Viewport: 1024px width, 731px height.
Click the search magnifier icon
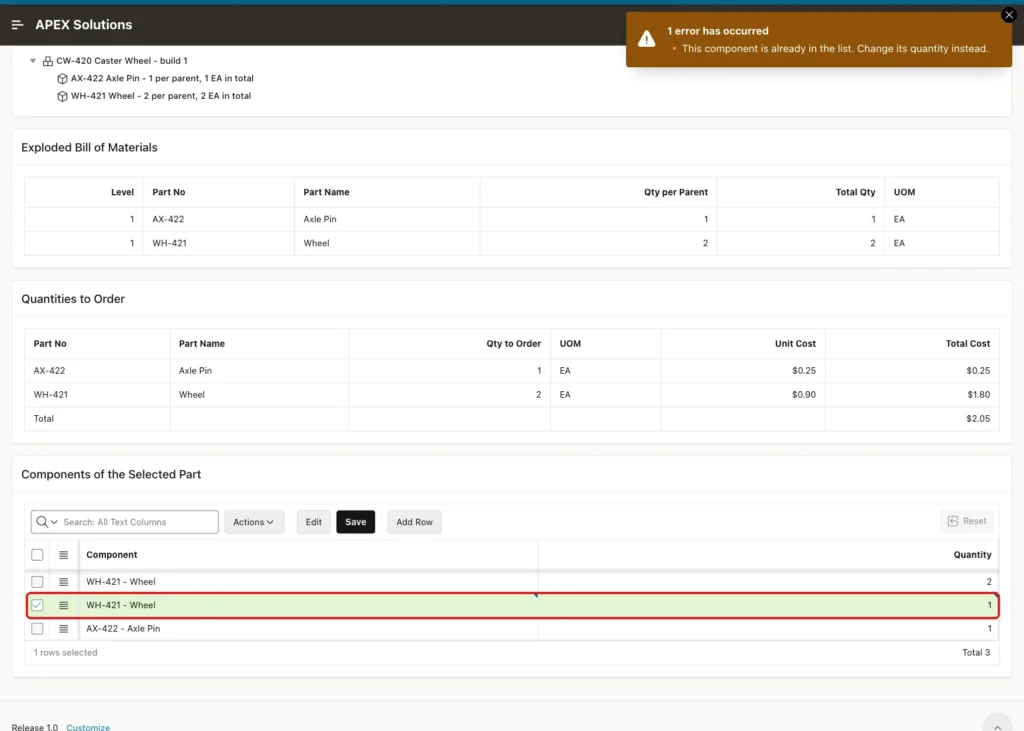pyautogui.click(x=42, y=522)
